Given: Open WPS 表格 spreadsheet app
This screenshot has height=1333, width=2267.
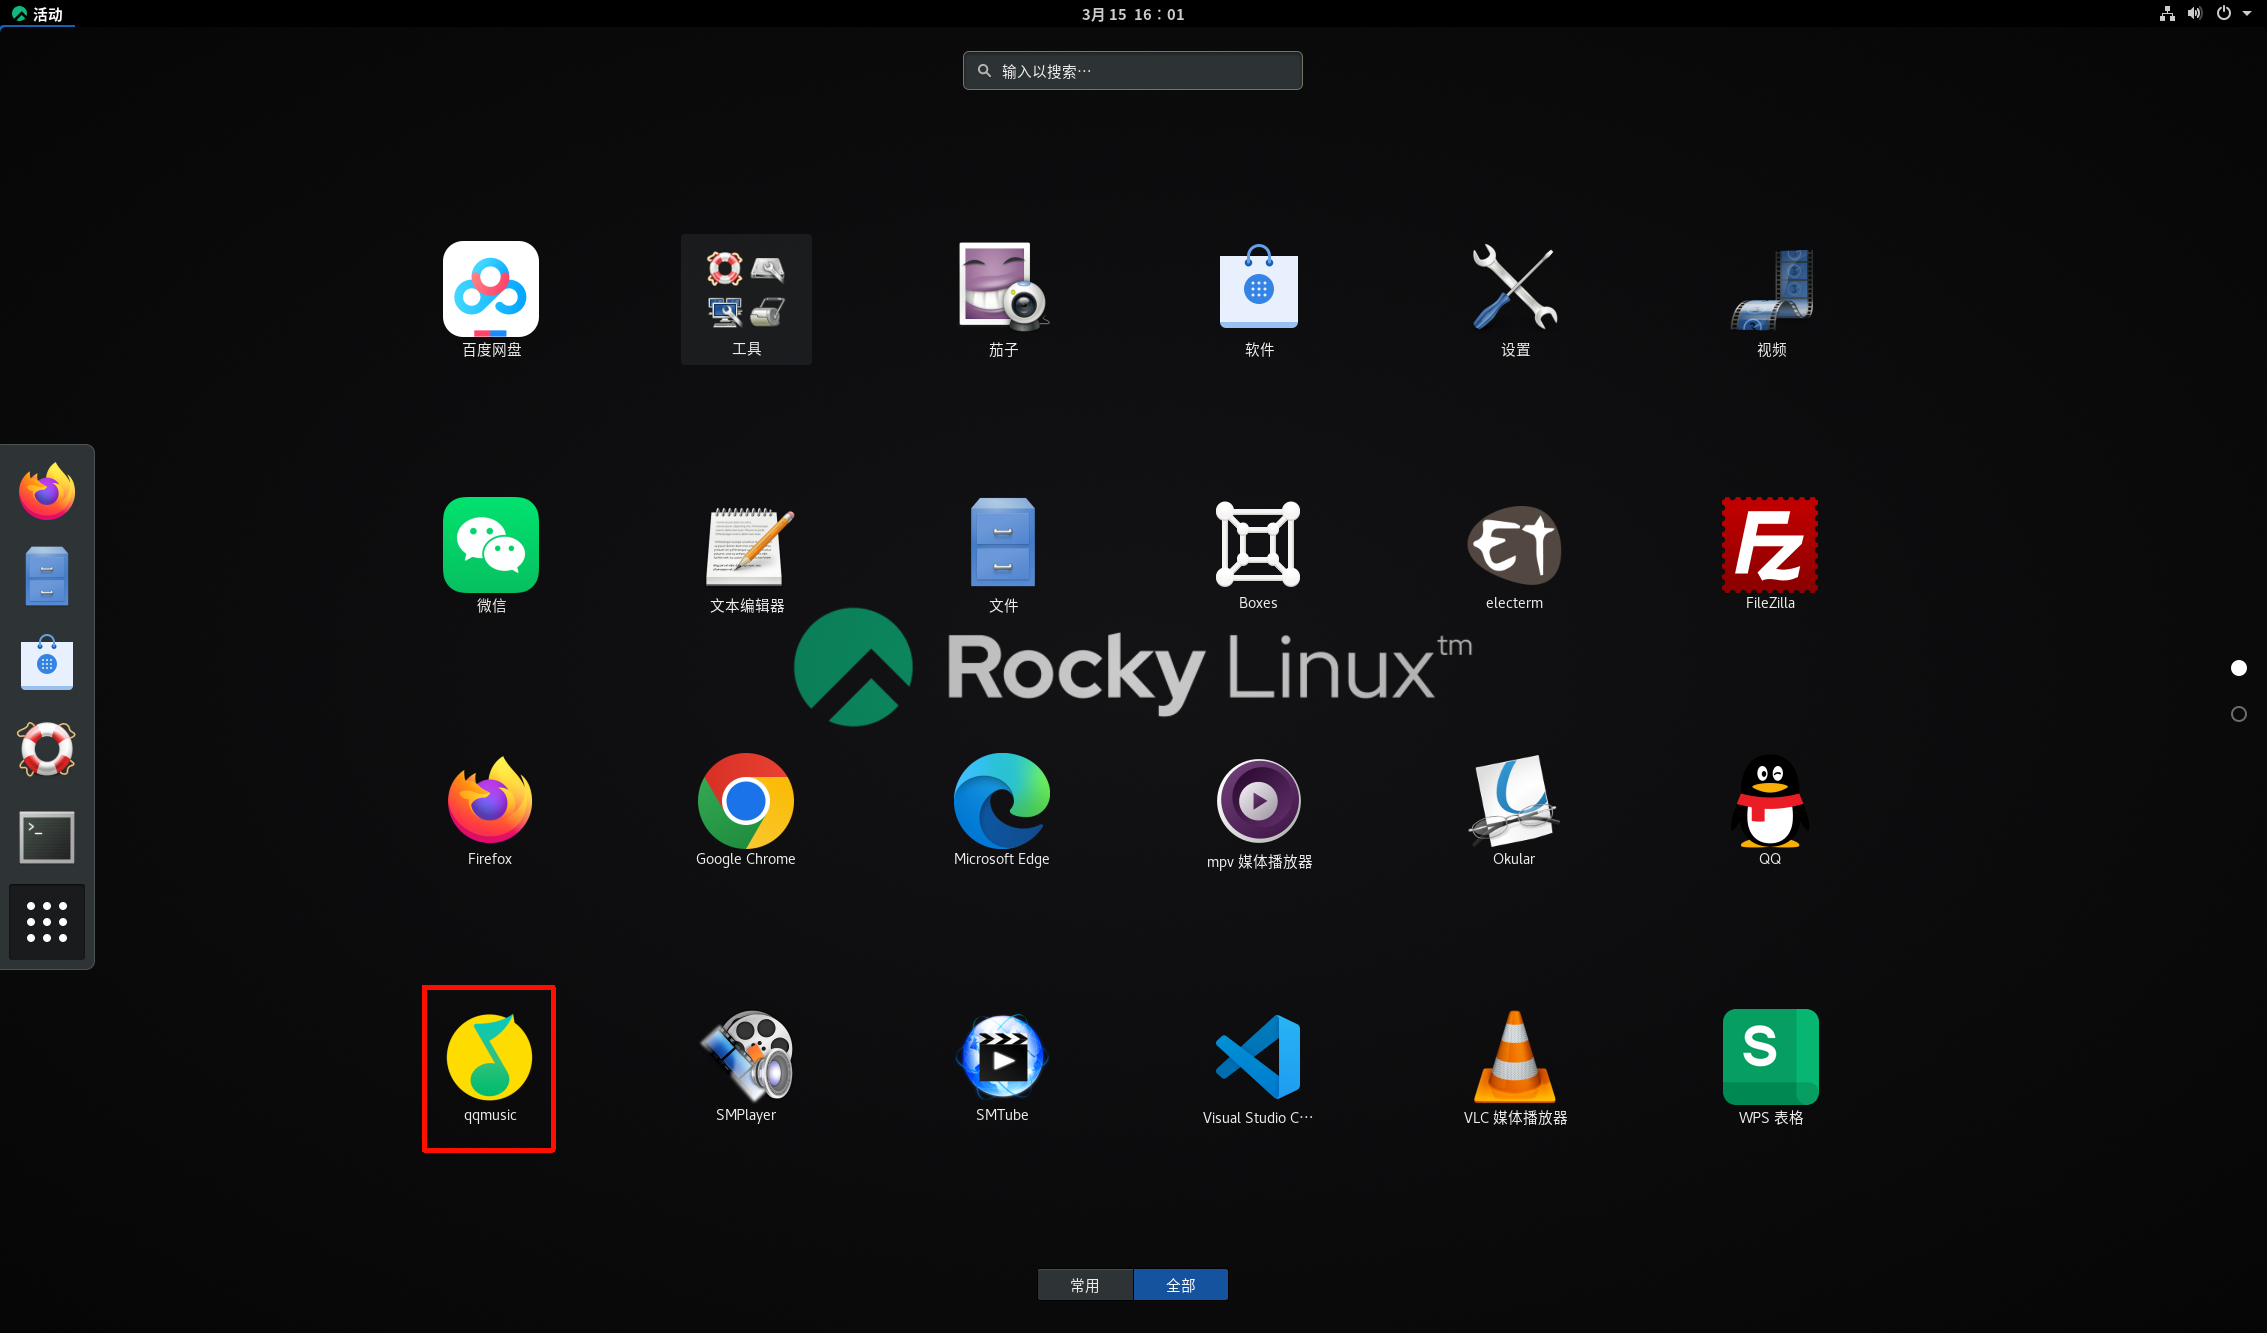Looking at the screenshot, I should pyautogui.click(x=1770, y=1058).
